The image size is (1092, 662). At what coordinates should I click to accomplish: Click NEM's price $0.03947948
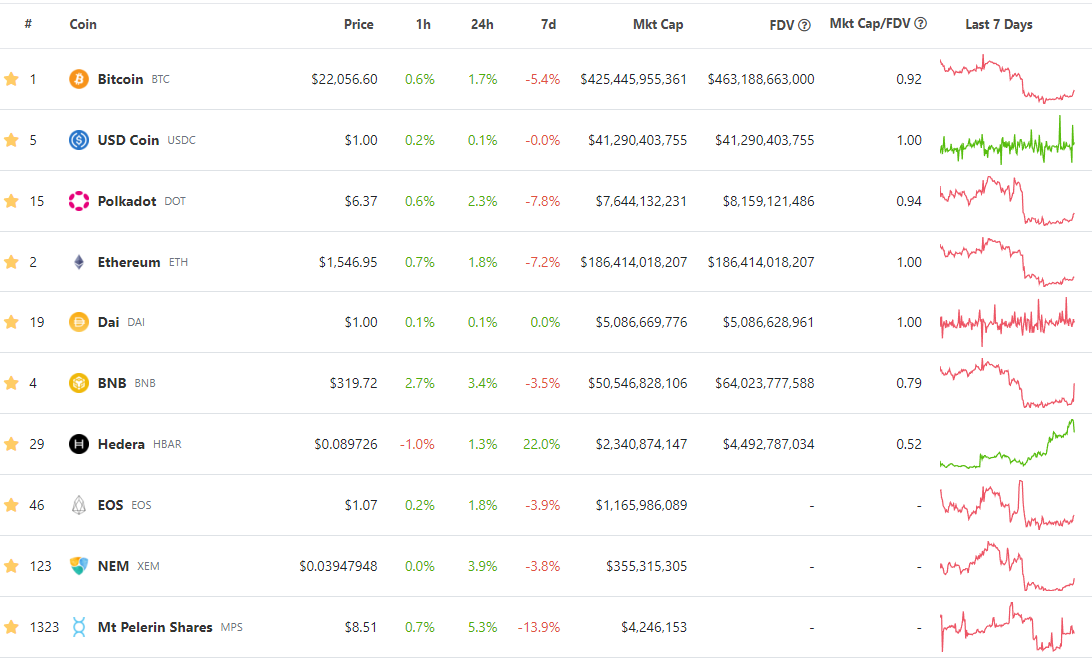(338, 566)
